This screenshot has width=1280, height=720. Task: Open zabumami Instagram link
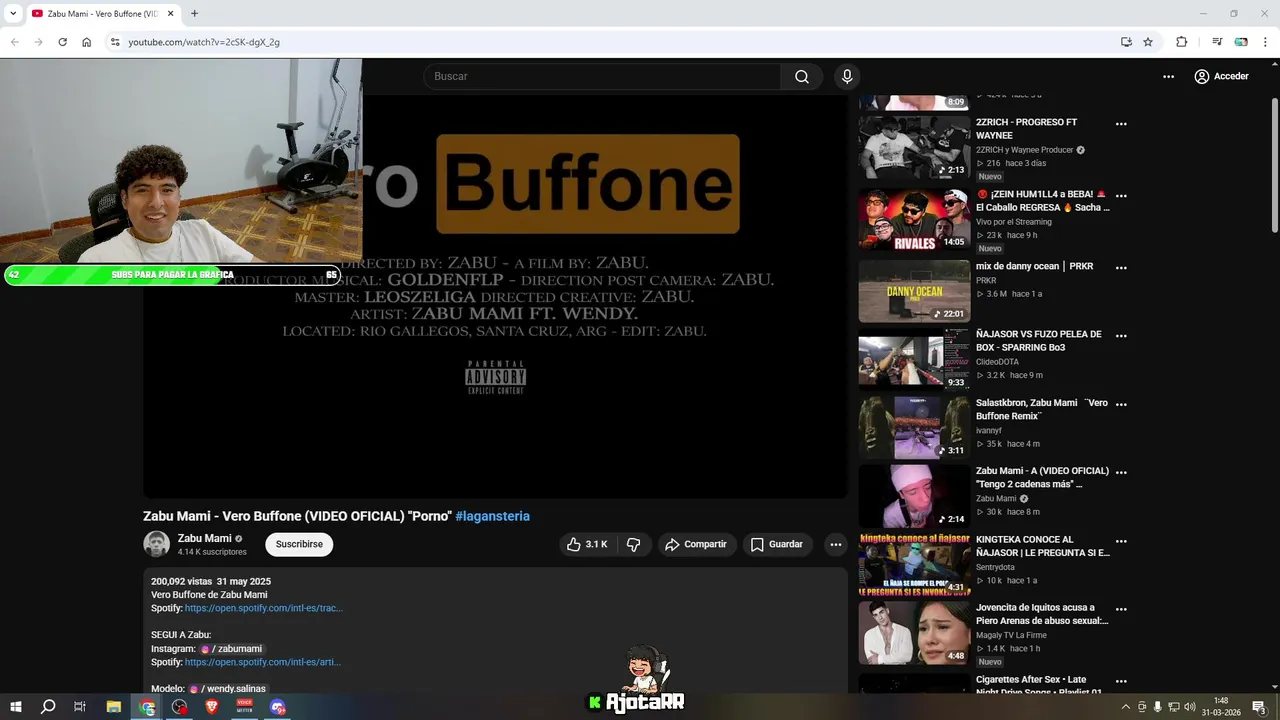(x=232, y=649)
